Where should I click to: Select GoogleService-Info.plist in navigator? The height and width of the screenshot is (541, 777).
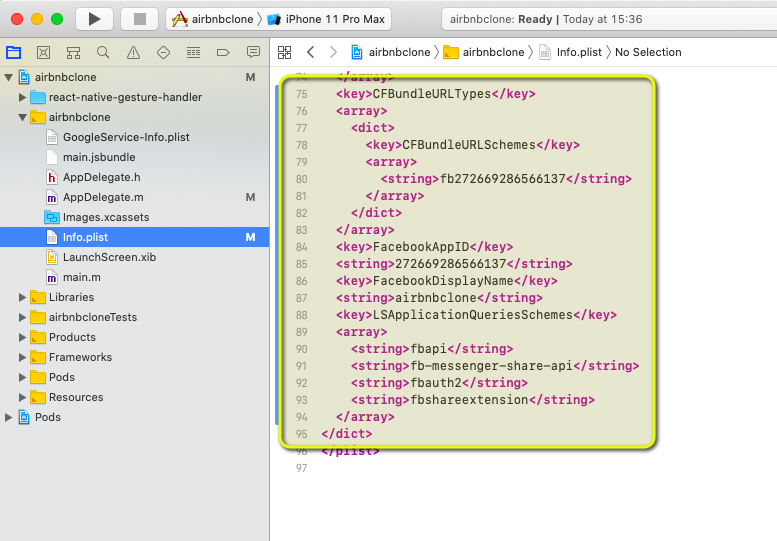pos(125,137)
